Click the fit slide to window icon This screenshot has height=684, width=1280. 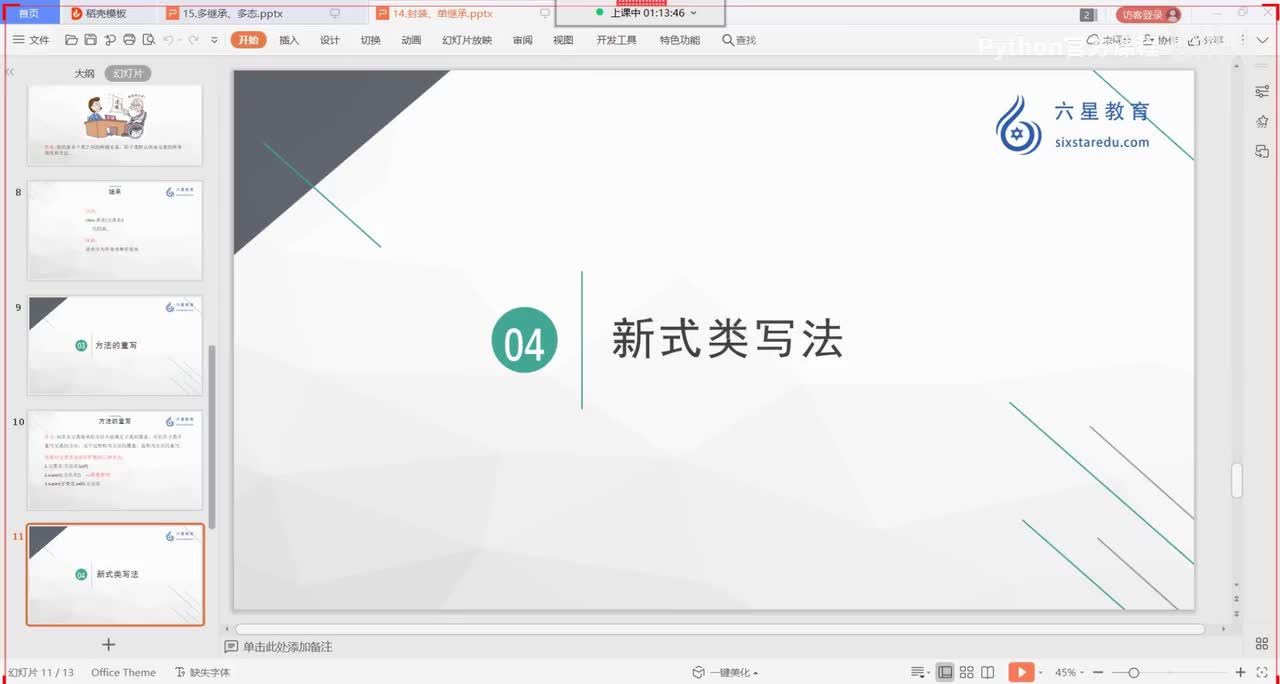(1262, 672)
